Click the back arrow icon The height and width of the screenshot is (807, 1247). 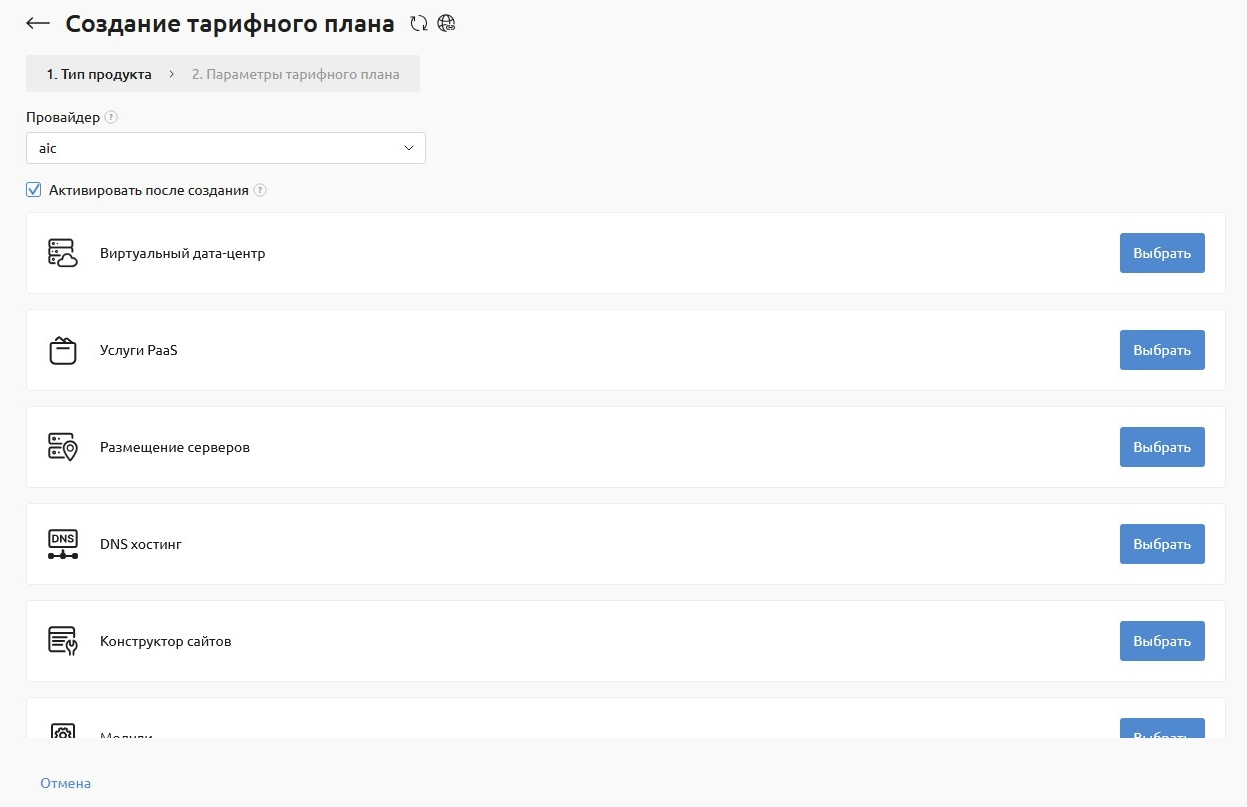[38, 24]
